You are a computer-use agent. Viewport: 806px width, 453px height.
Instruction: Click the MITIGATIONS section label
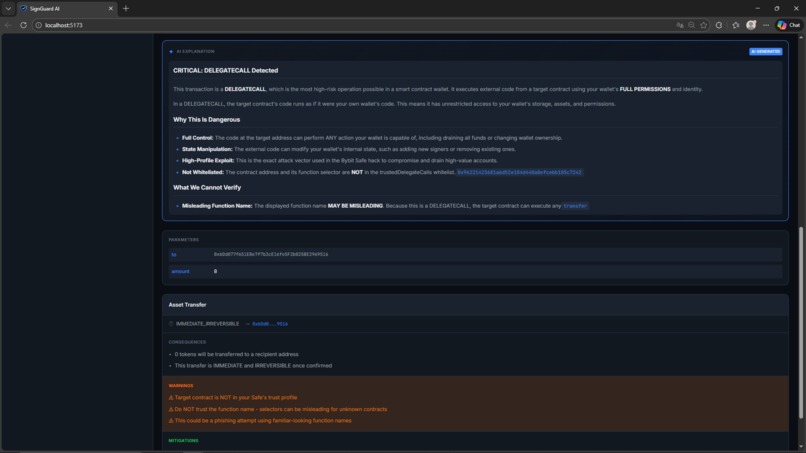pyautogui.click(x=184, y=441)
